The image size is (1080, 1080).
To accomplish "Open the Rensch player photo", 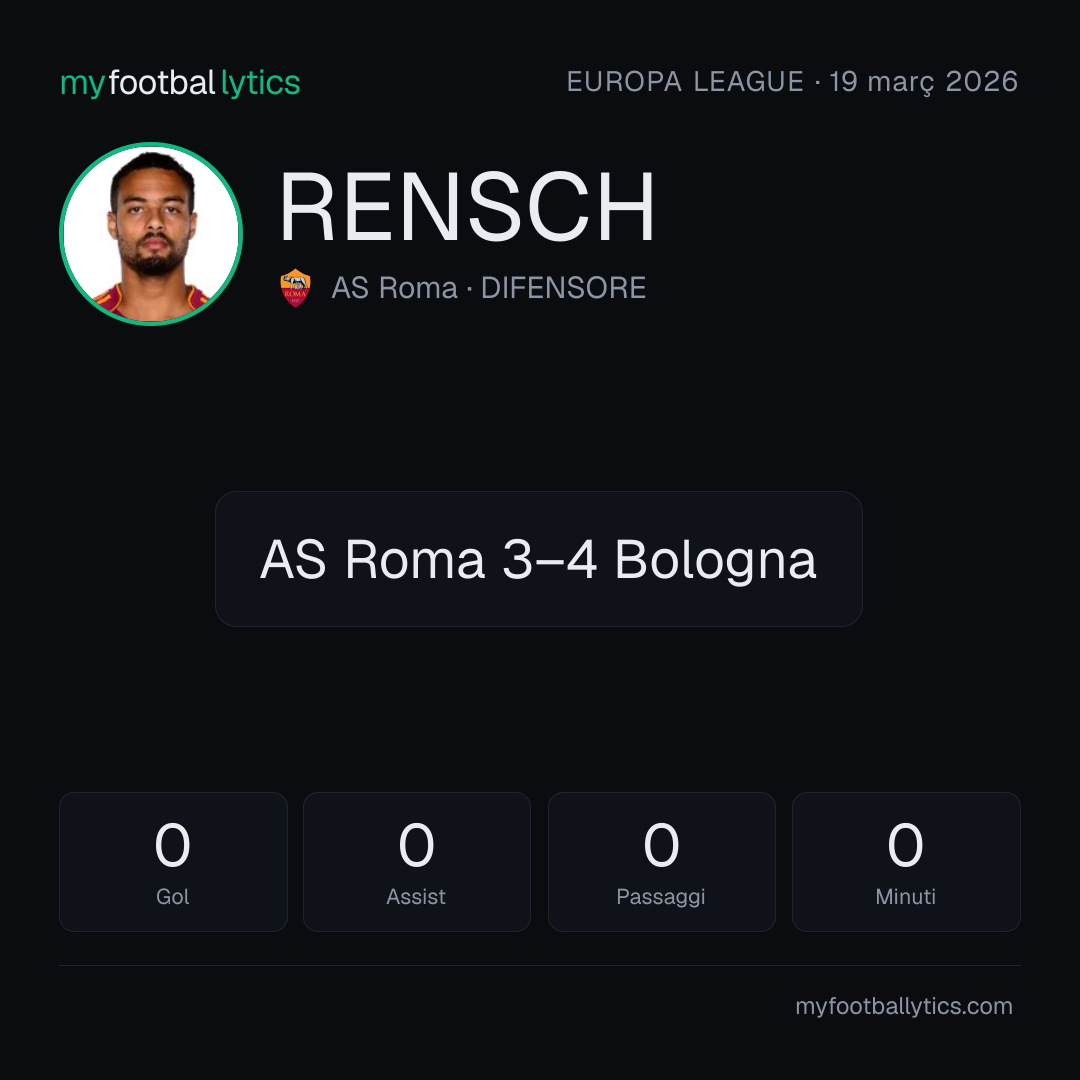I will click(151, 233).
